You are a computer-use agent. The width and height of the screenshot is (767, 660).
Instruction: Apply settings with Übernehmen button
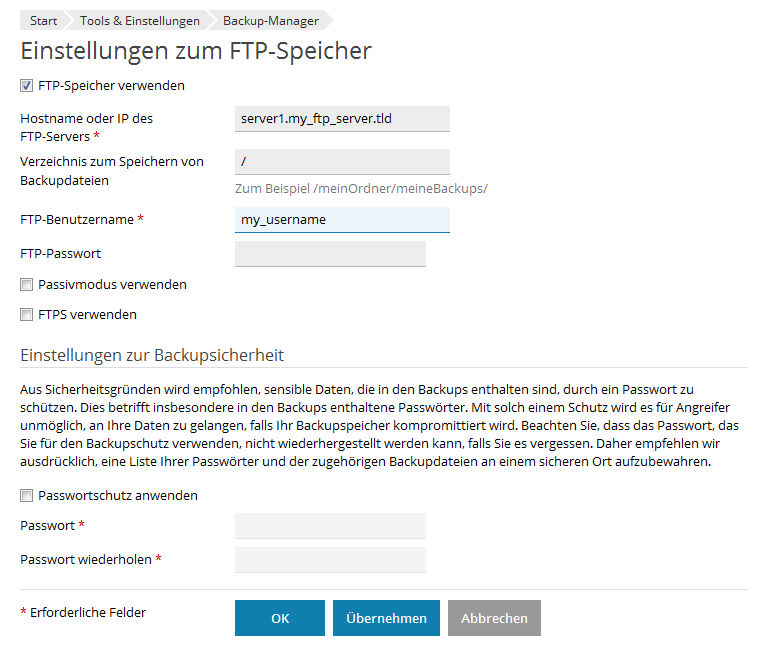pyautogui.click(x=386, y=618)
